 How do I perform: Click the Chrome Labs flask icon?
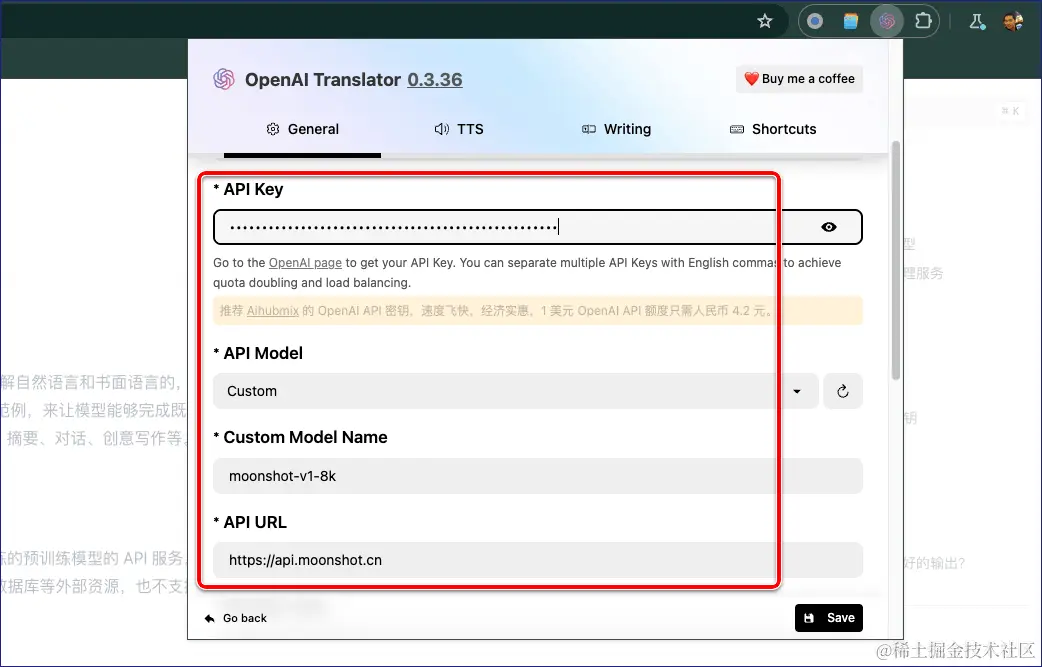tap(977, 21)
